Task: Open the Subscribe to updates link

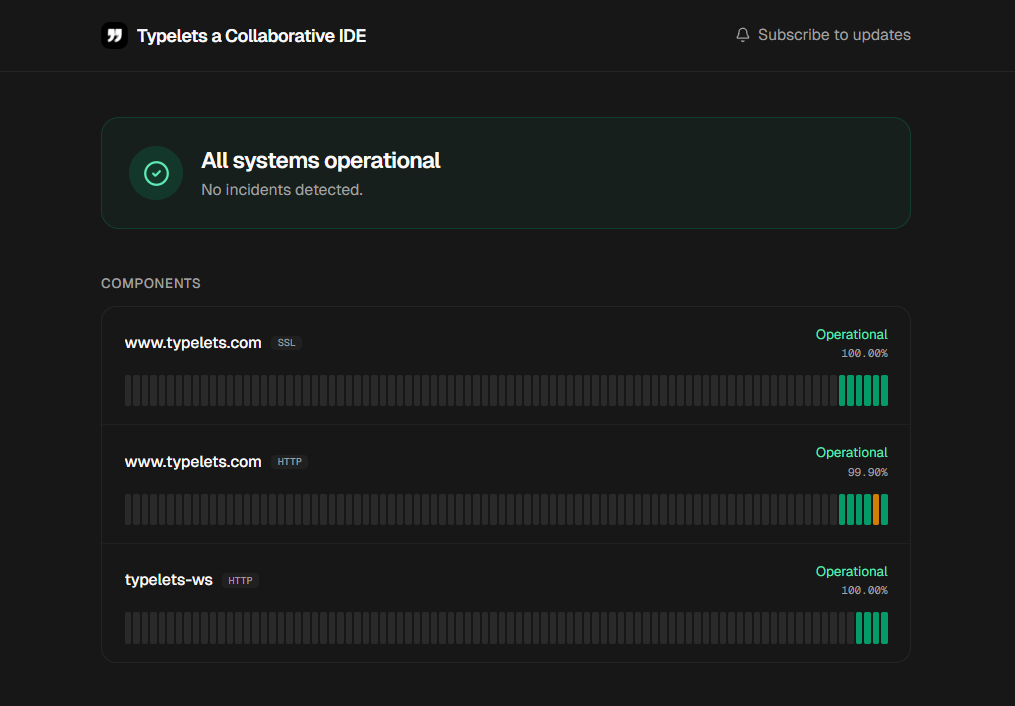Action: pyautogui.click(x=823, y=35)
